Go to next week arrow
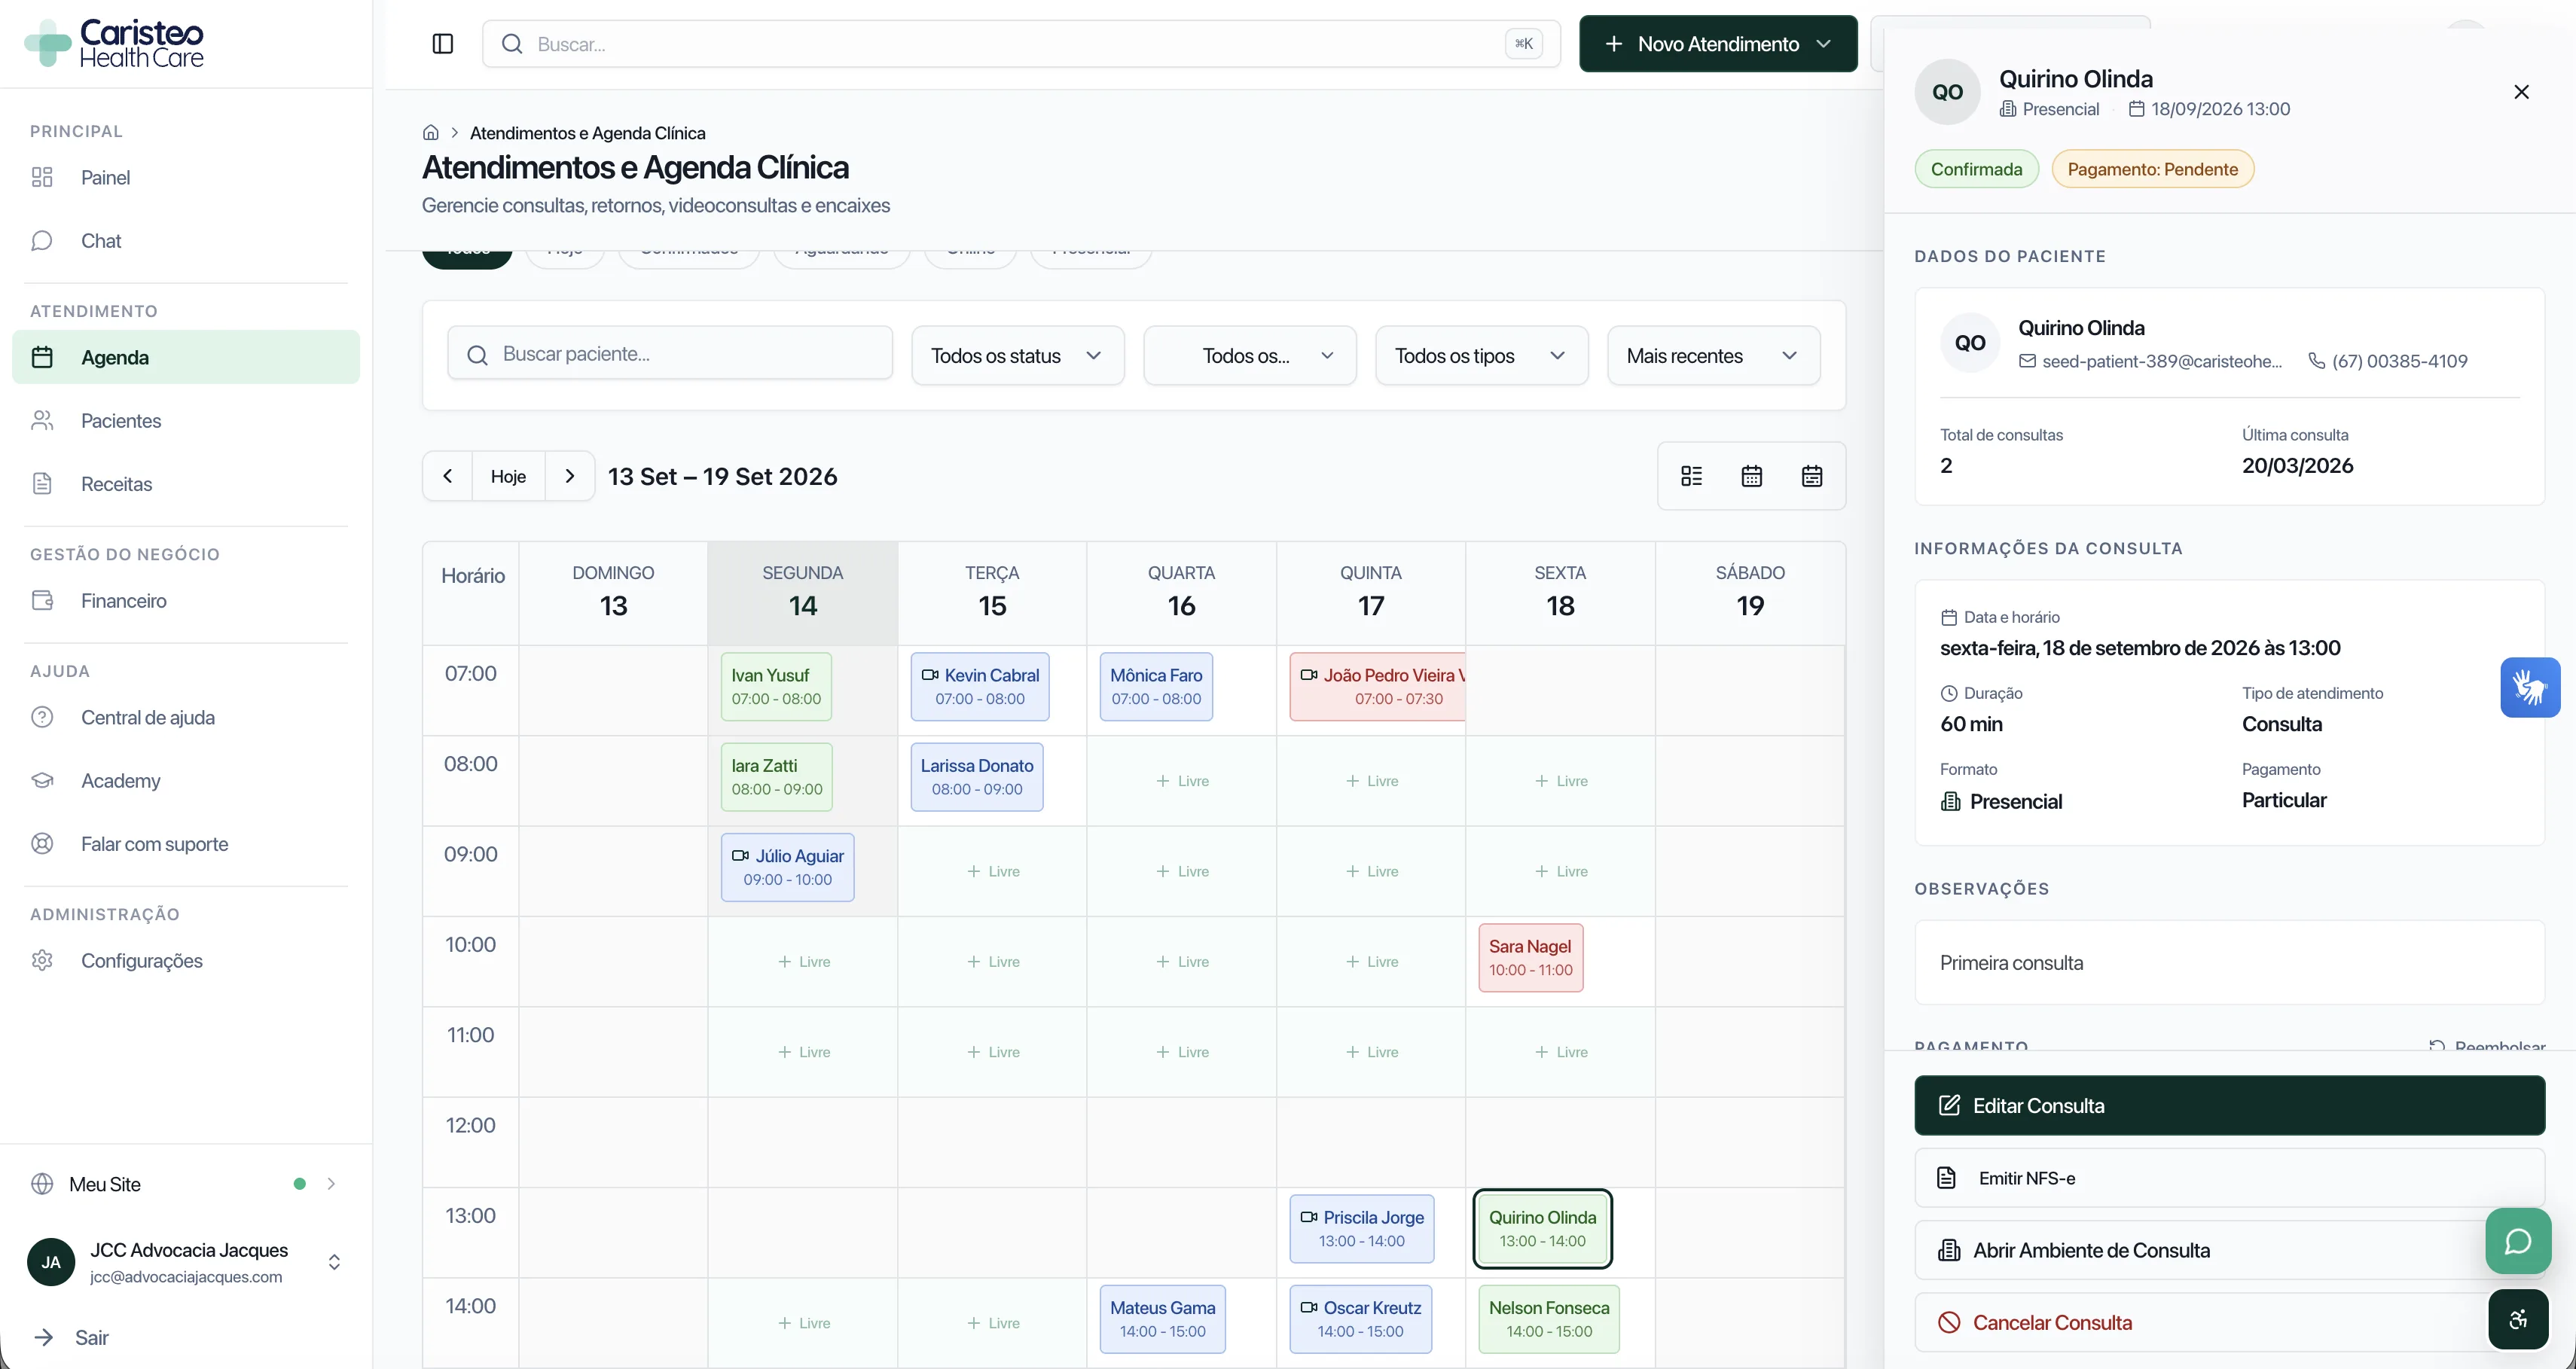Image resolution: width=2576 pixels, height=1369 pixels. pos(570,476)
